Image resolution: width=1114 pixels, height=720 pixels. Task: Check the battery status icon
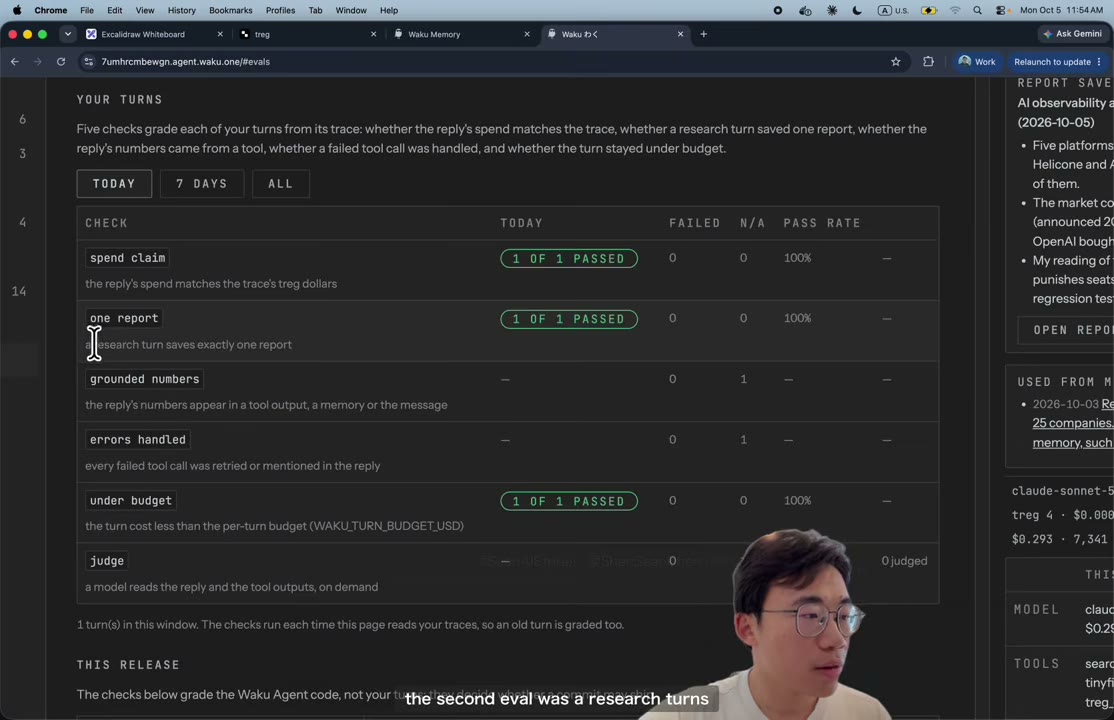[x=929, y=11]
